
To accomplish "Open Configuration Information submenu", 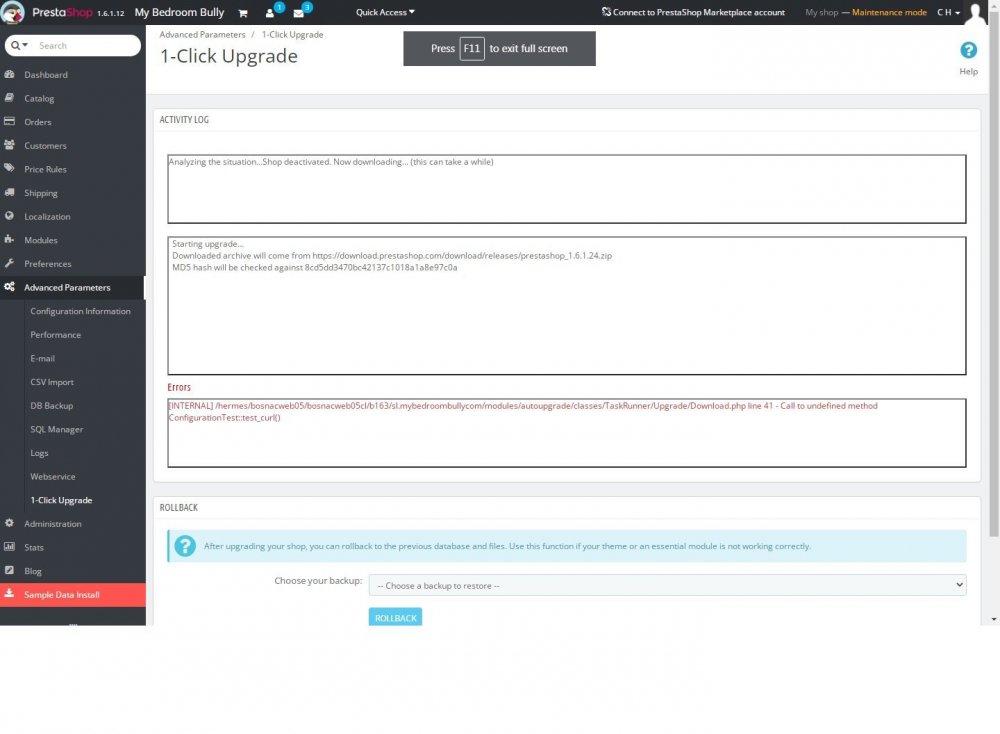I will [80, 311].
